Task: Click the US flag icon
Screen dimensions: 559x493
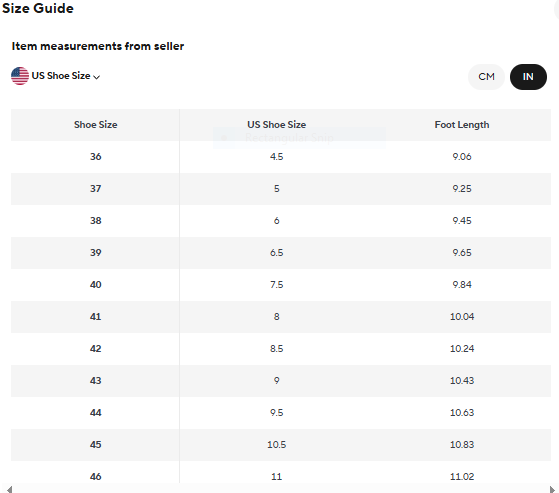Action: [20, 76]
